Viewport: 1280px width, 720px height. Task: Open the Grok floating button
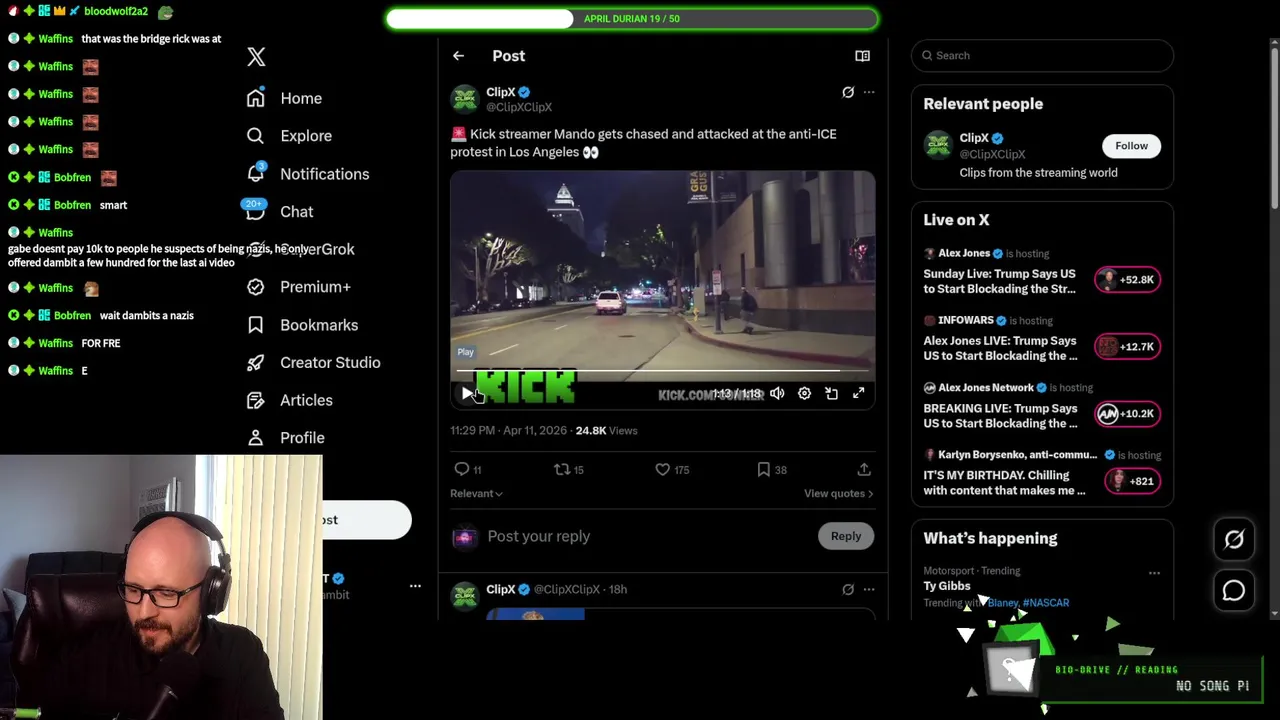click(1234, 540)
